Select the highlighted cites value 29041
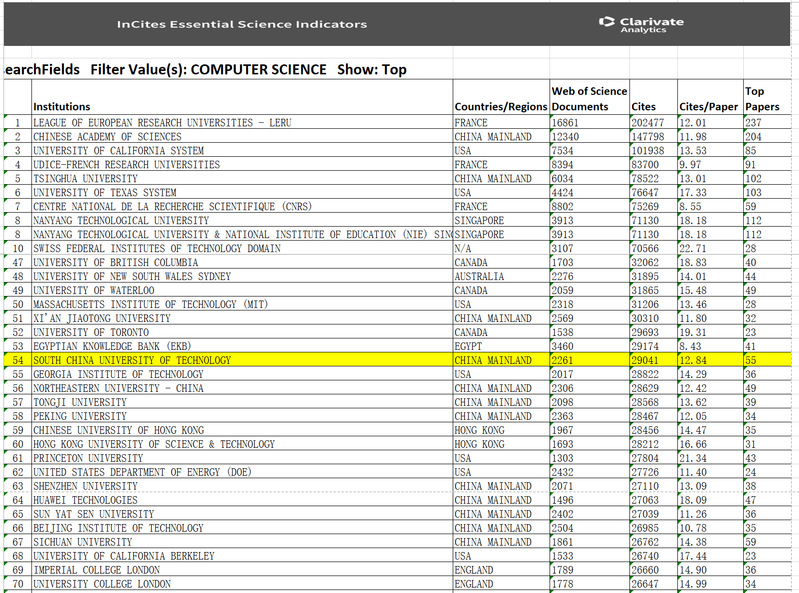 click(x=653, y=360)
